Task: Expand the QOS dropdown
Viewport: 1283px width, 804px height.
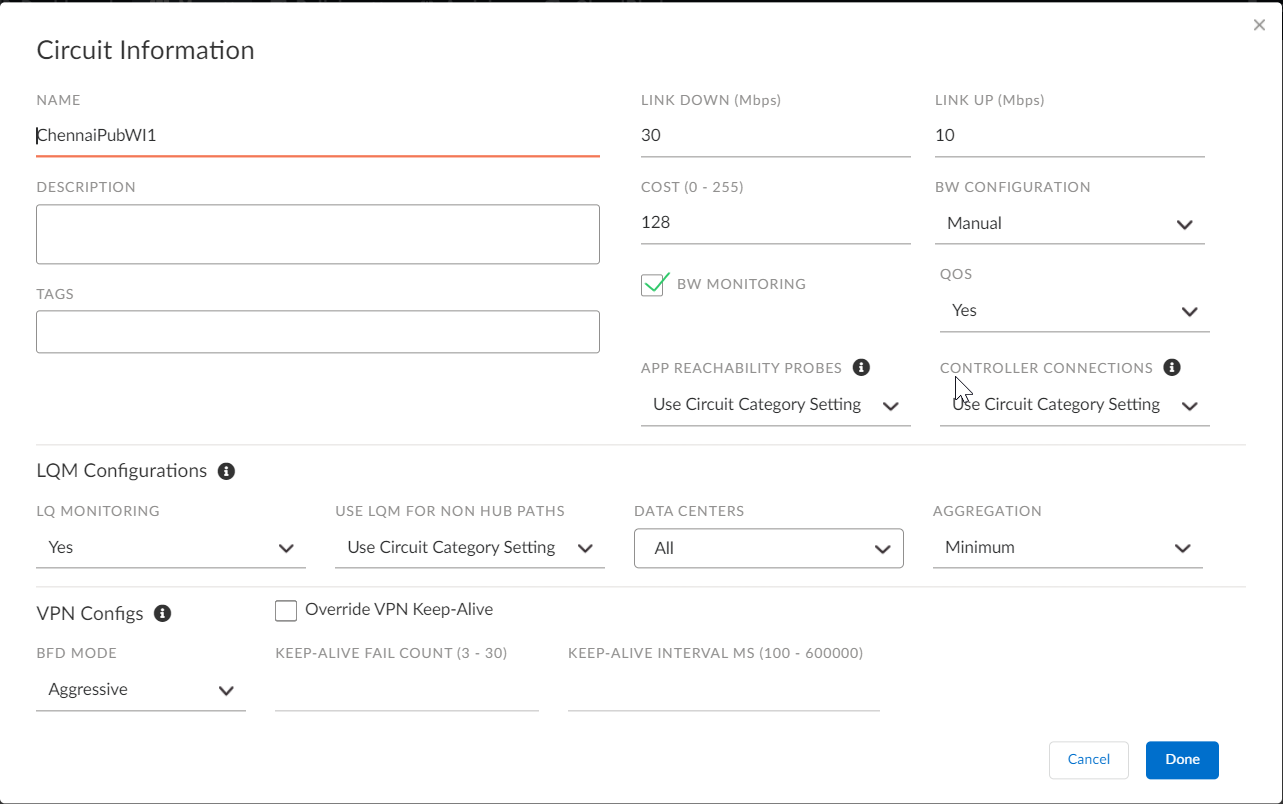Action: pyautogui.click(x=1073, y=311)
